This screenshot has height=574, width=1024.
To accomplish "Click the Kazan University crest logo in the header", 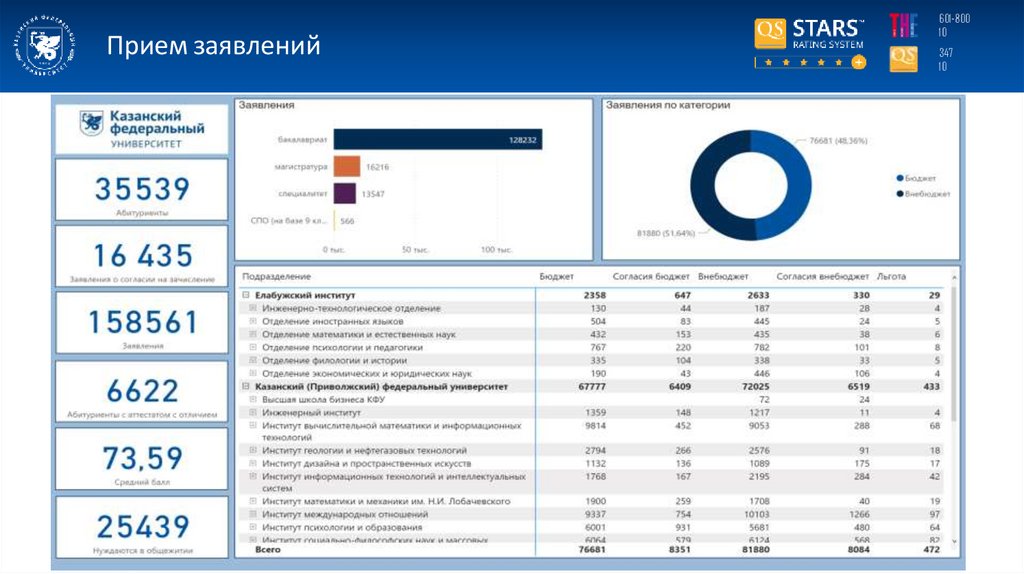I will (44, 46).
